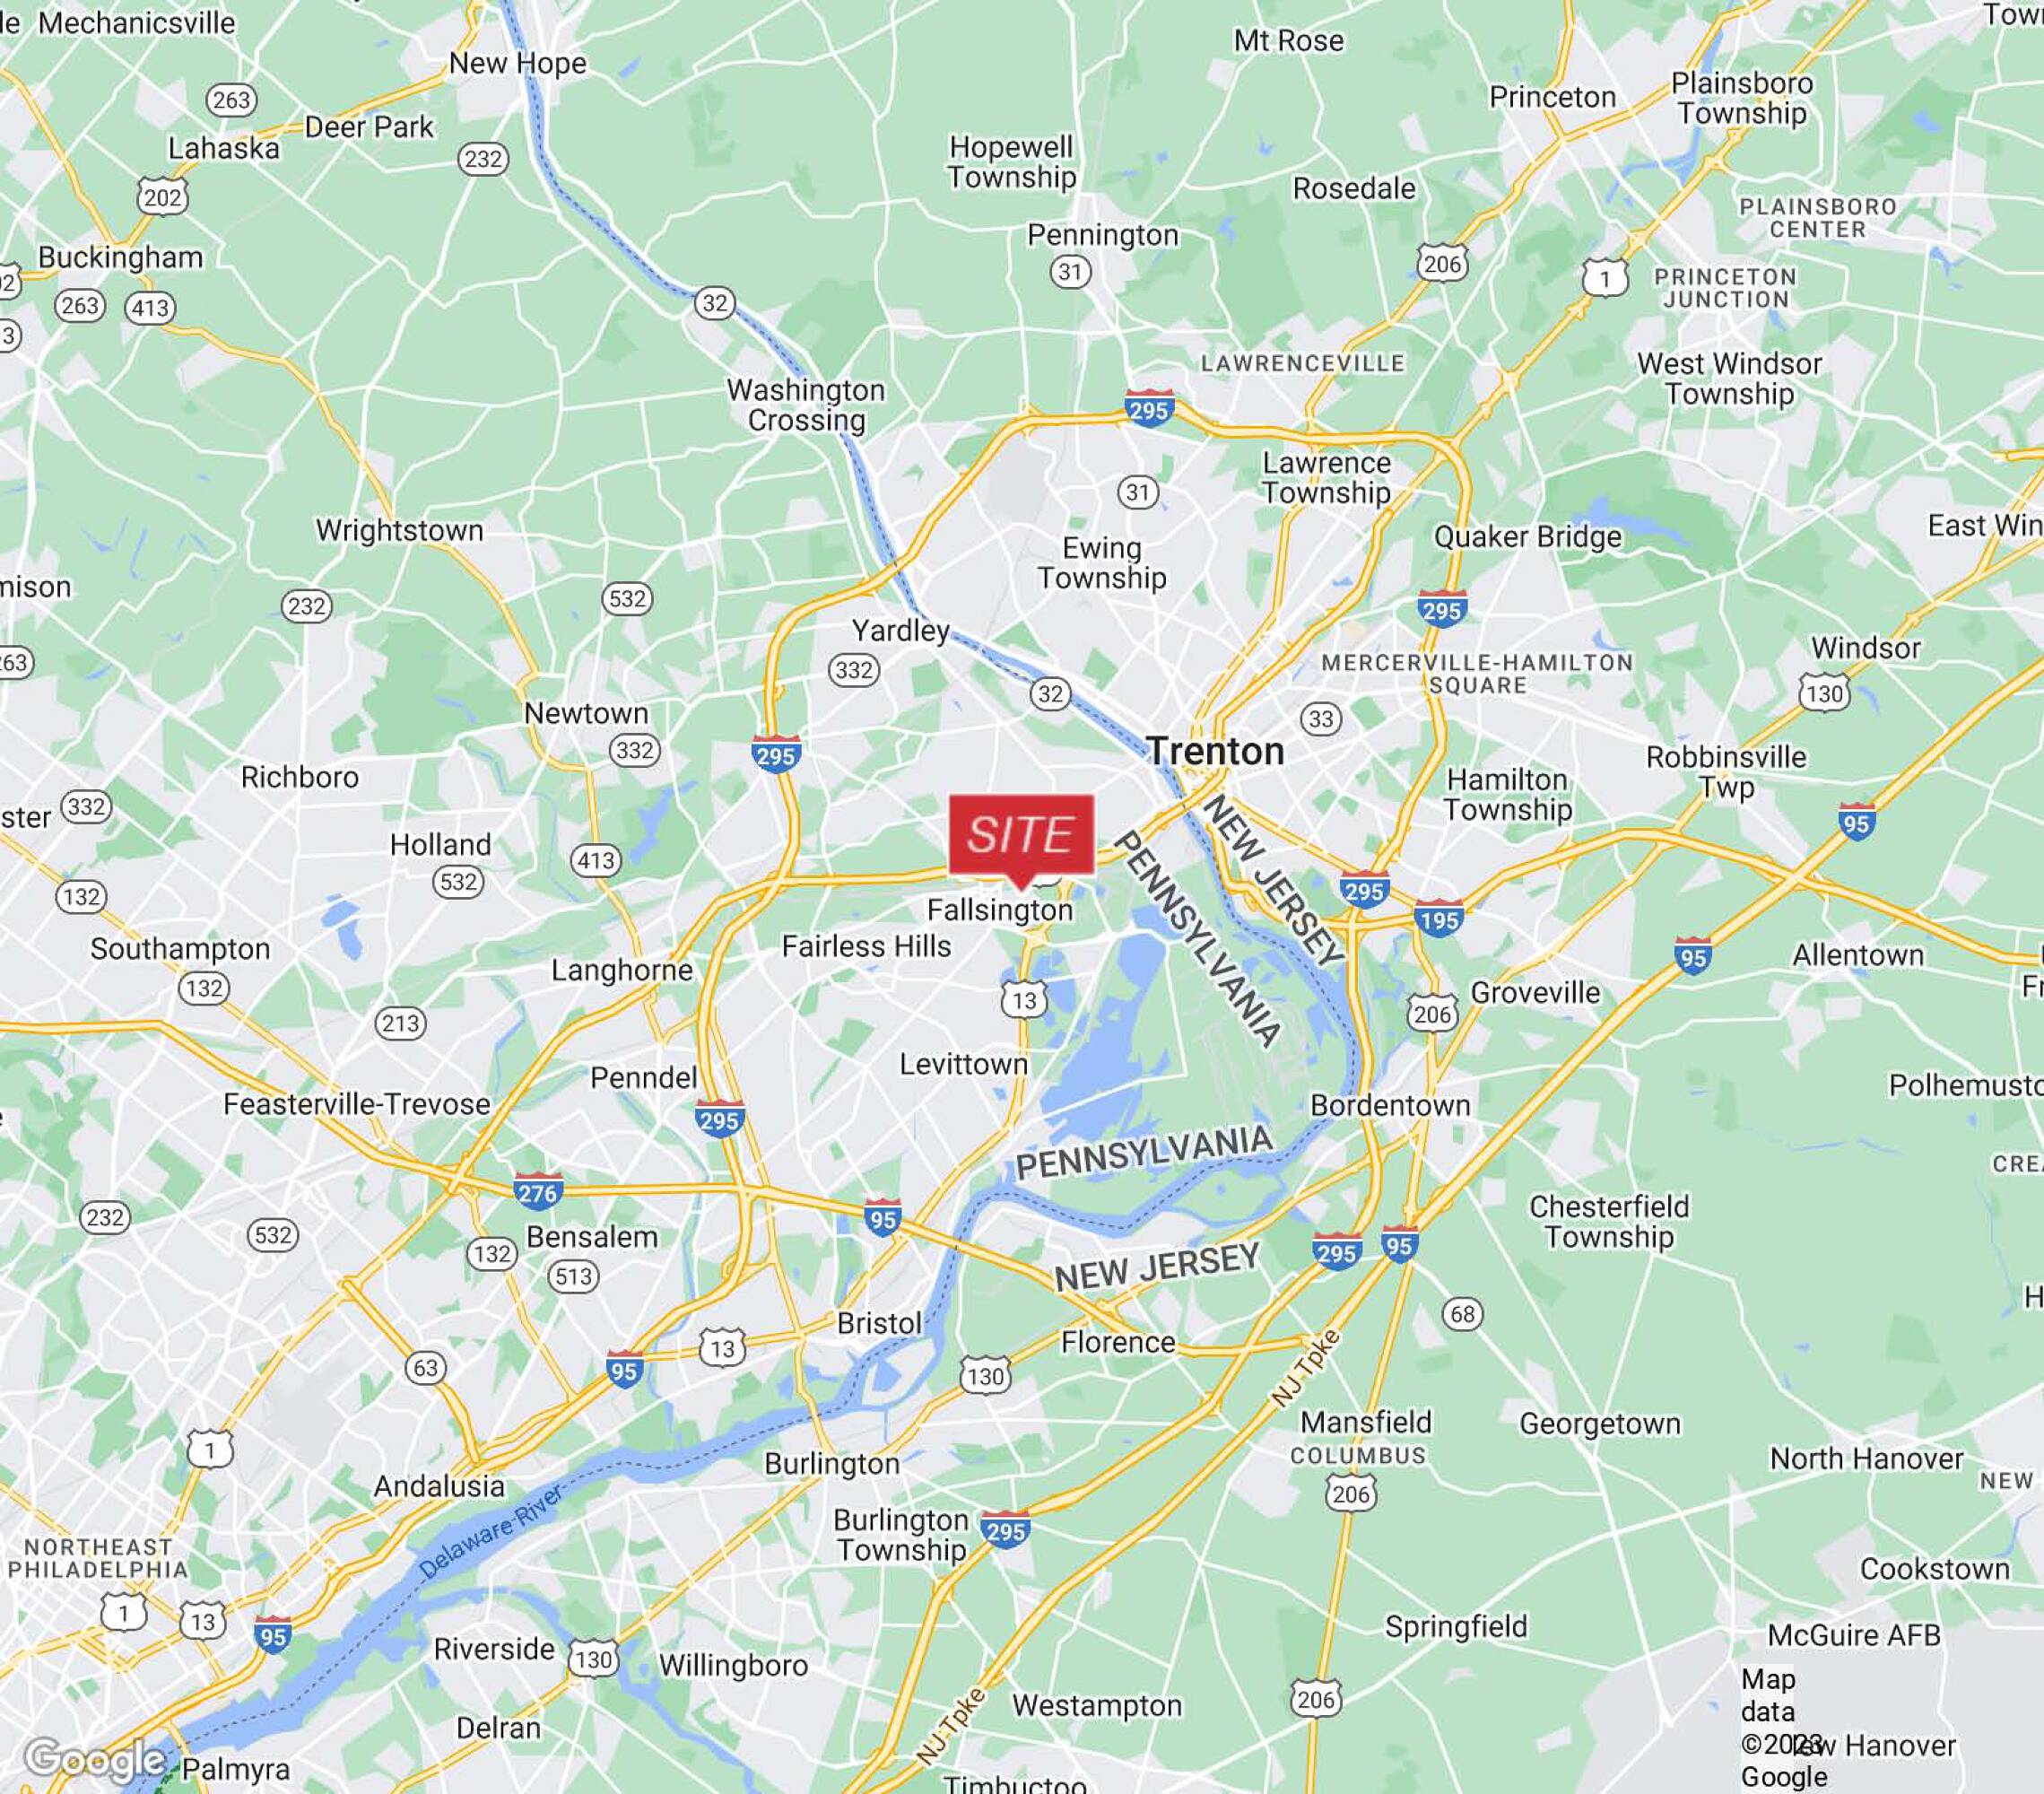
Task: Click the US Route 202 shield
Action: (163, 197)
